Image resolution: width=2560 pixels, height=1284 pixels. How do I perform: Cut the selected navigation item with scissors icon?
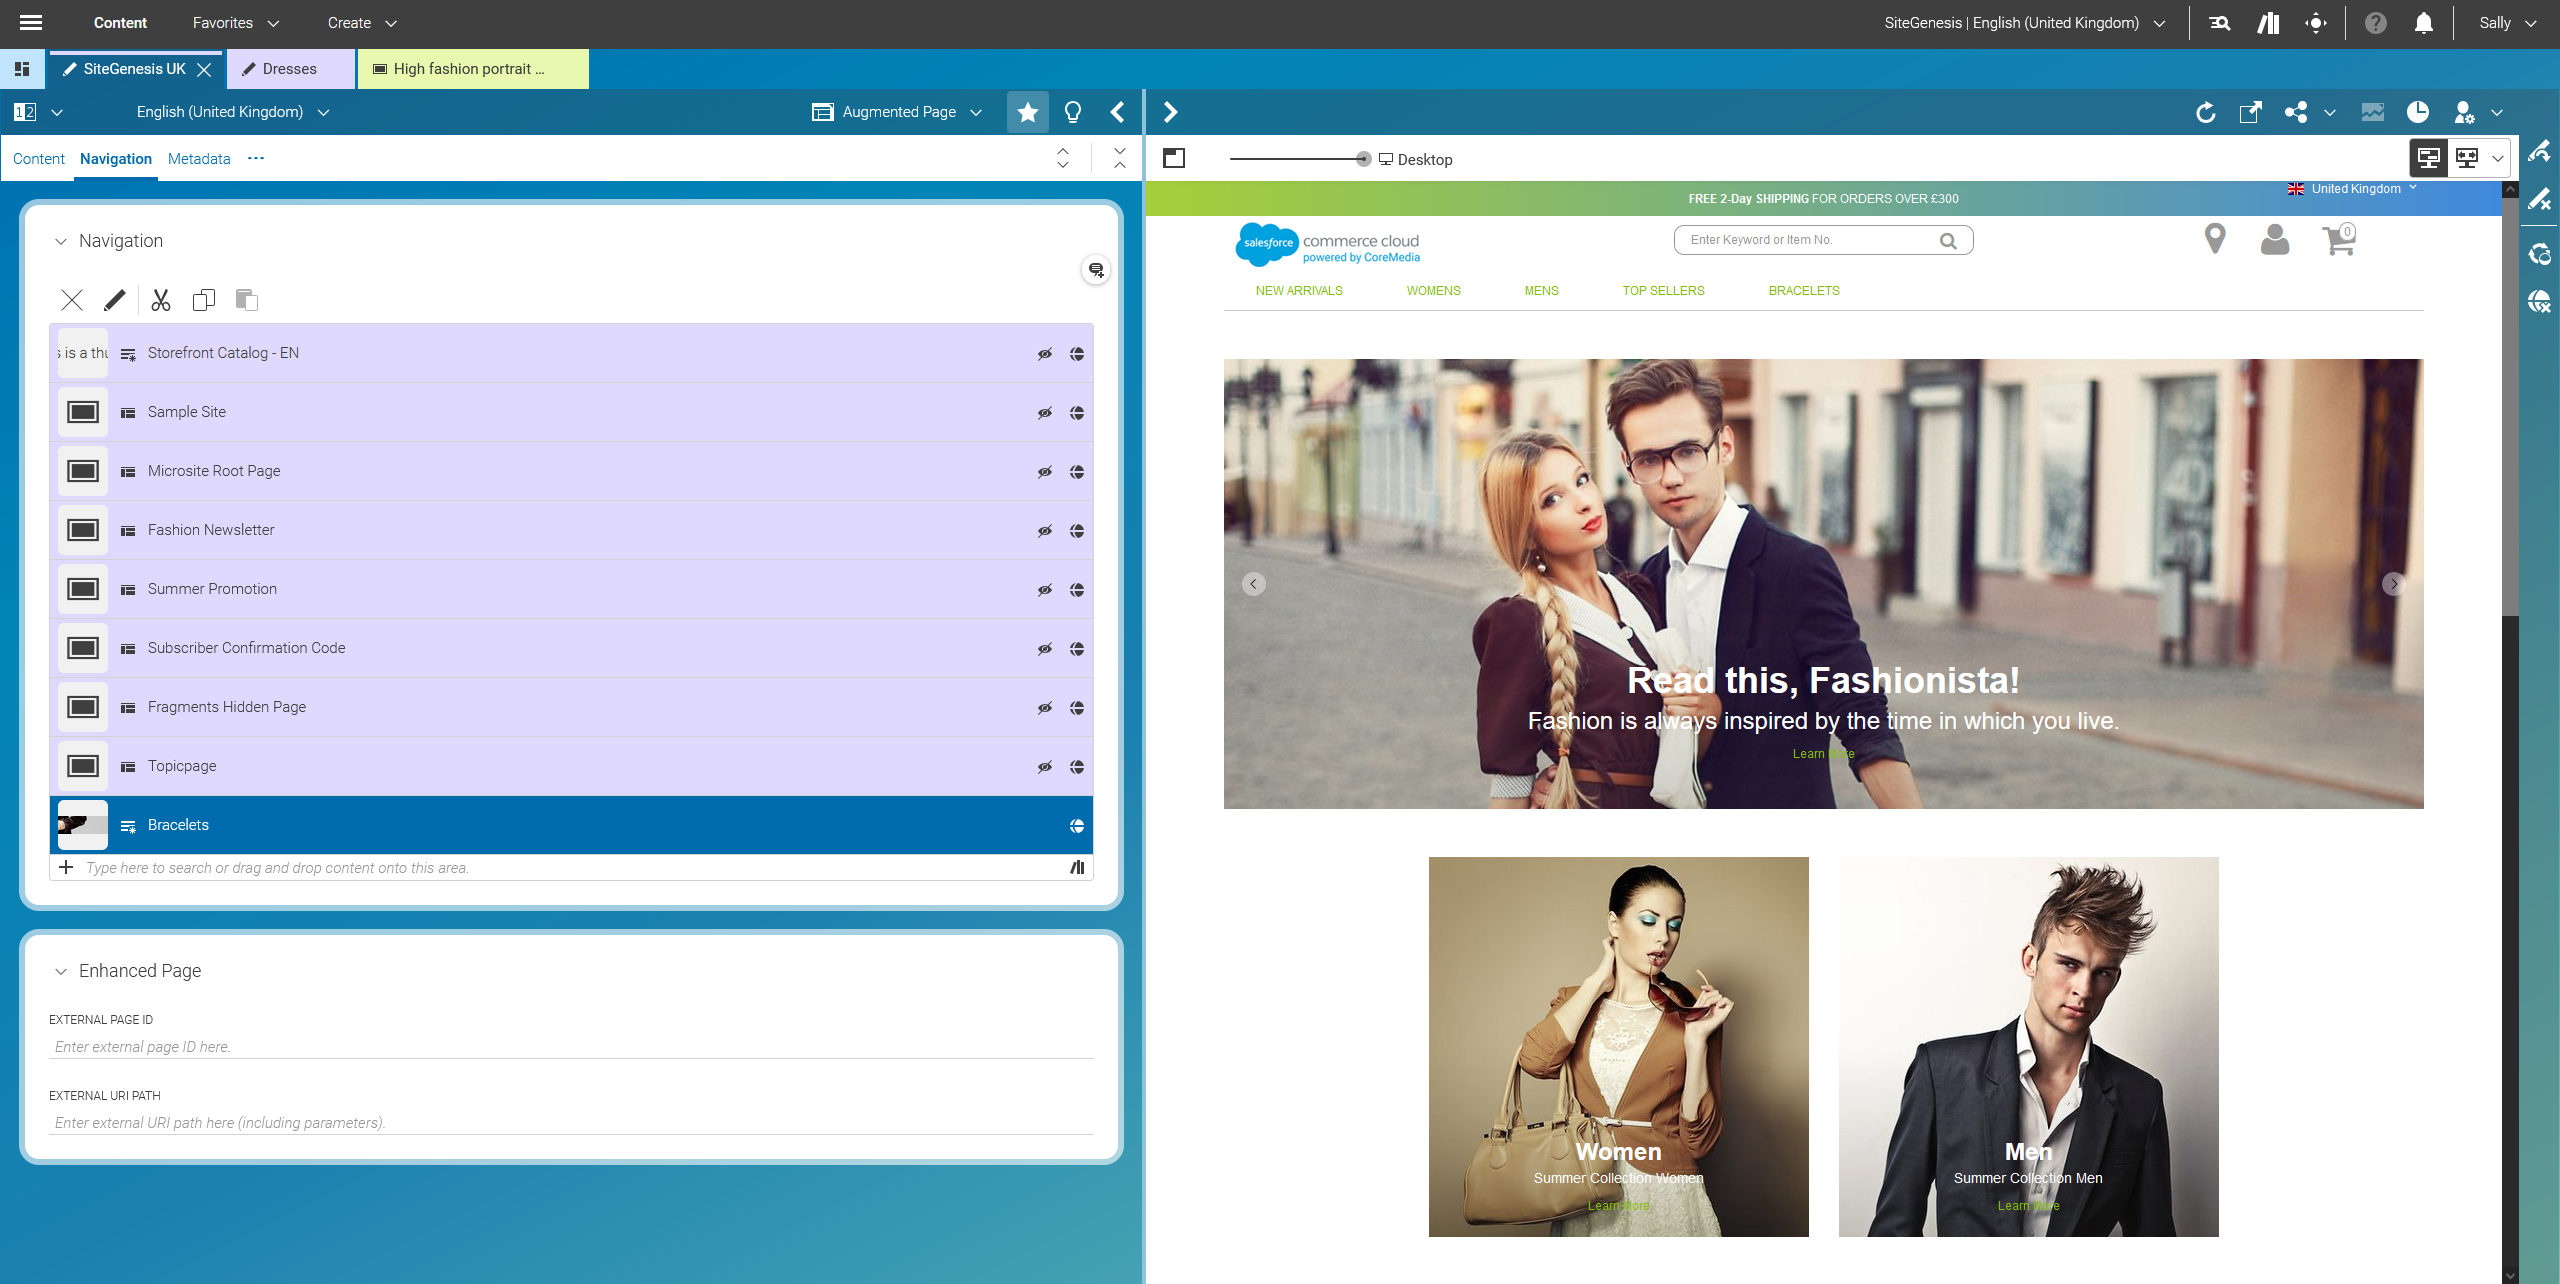(x=160, y=299)
